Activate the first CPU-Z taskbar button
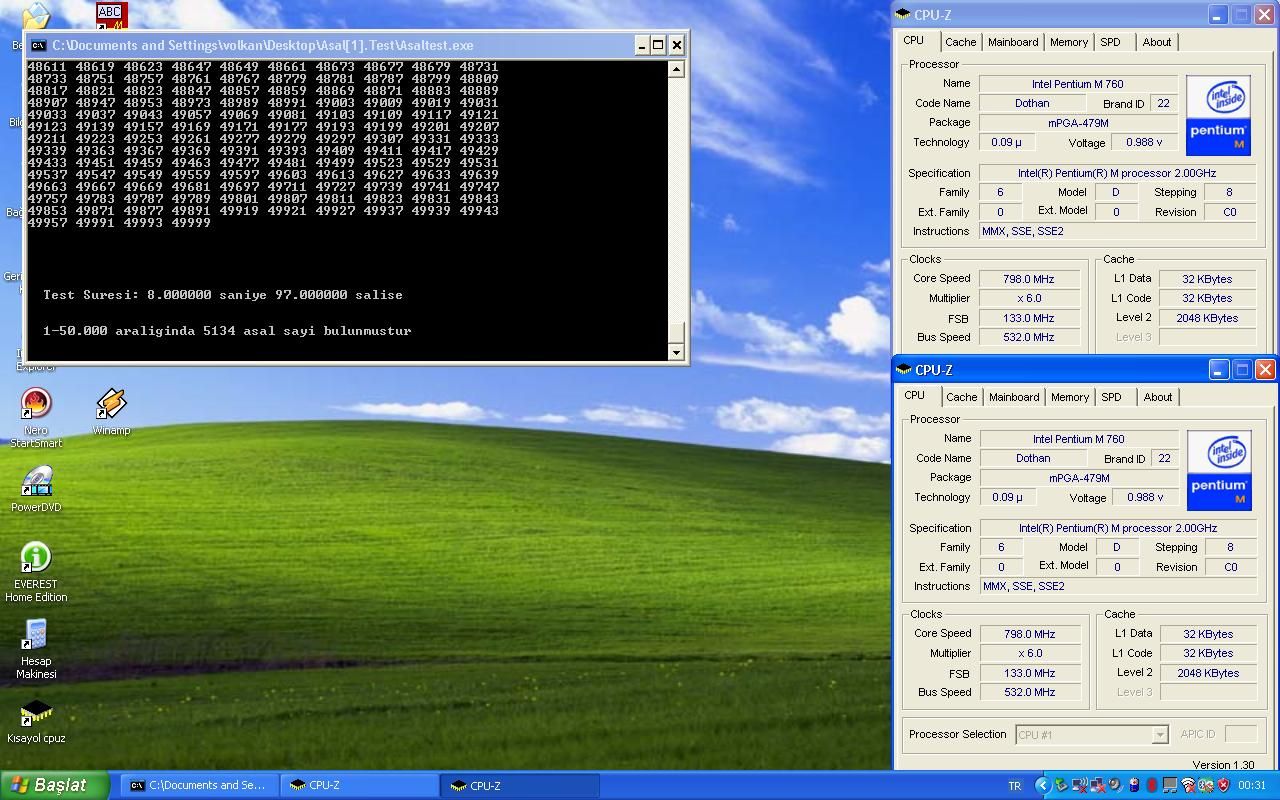This screenshot has width=1280, height=800. pos(360,785)
